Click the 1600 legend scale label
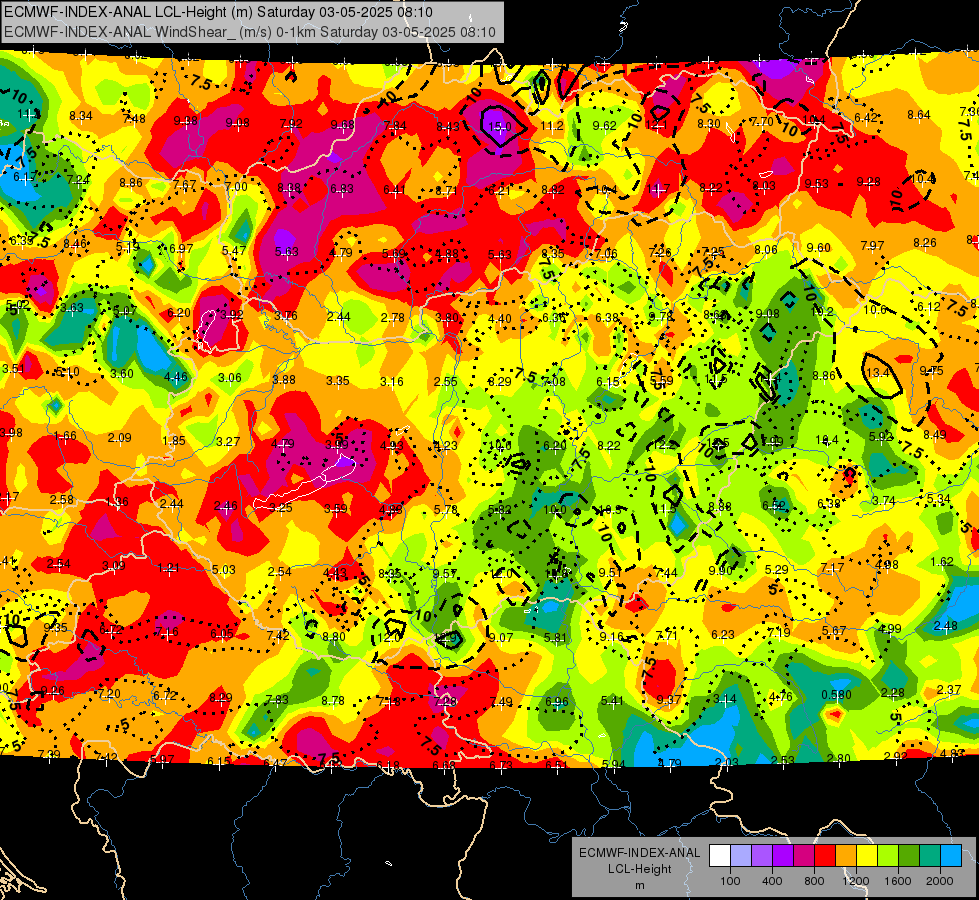979x900 pixels. tap(898, 881)
